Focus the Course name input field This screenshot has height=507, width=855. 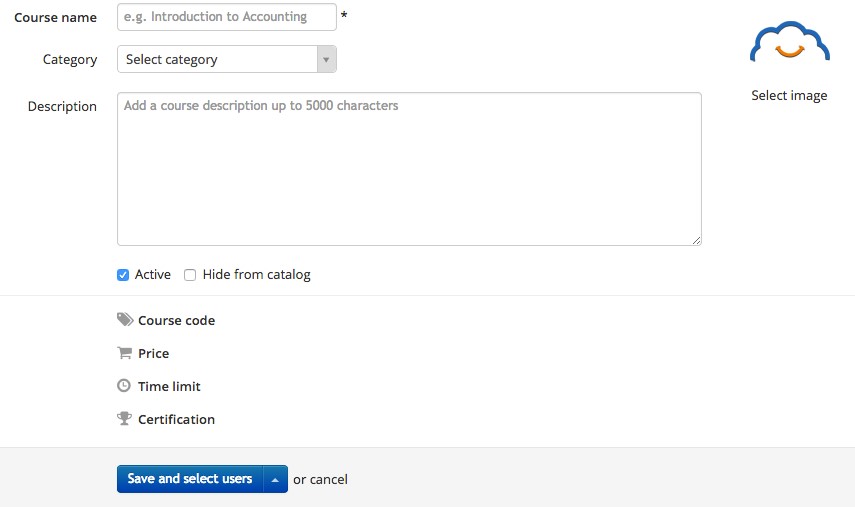[226, 17]
